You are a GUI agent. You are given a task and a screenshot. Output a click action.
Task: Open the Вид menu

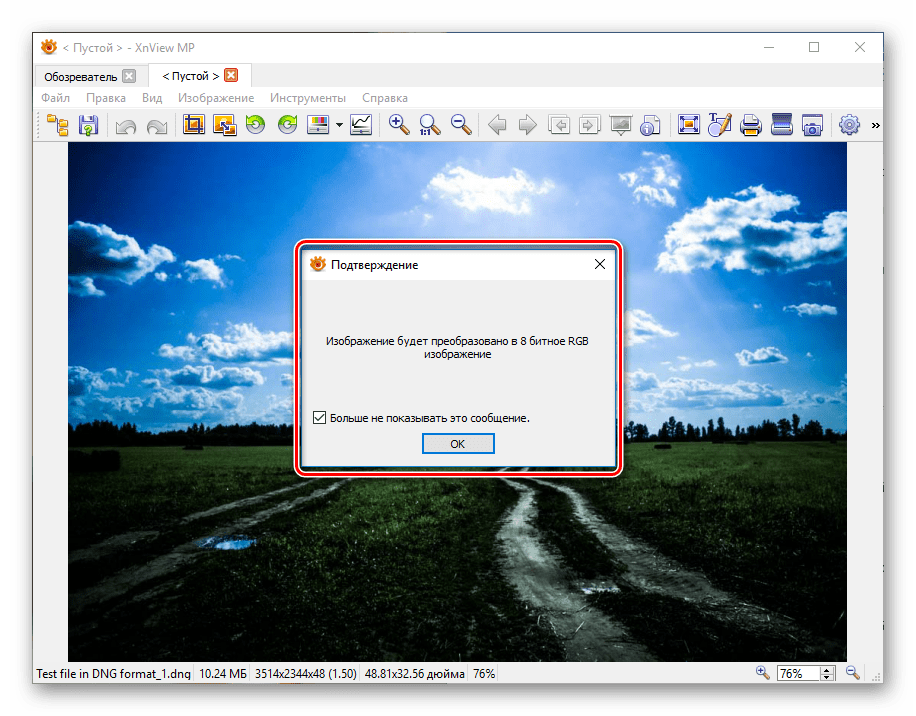[x=152, y=98]
